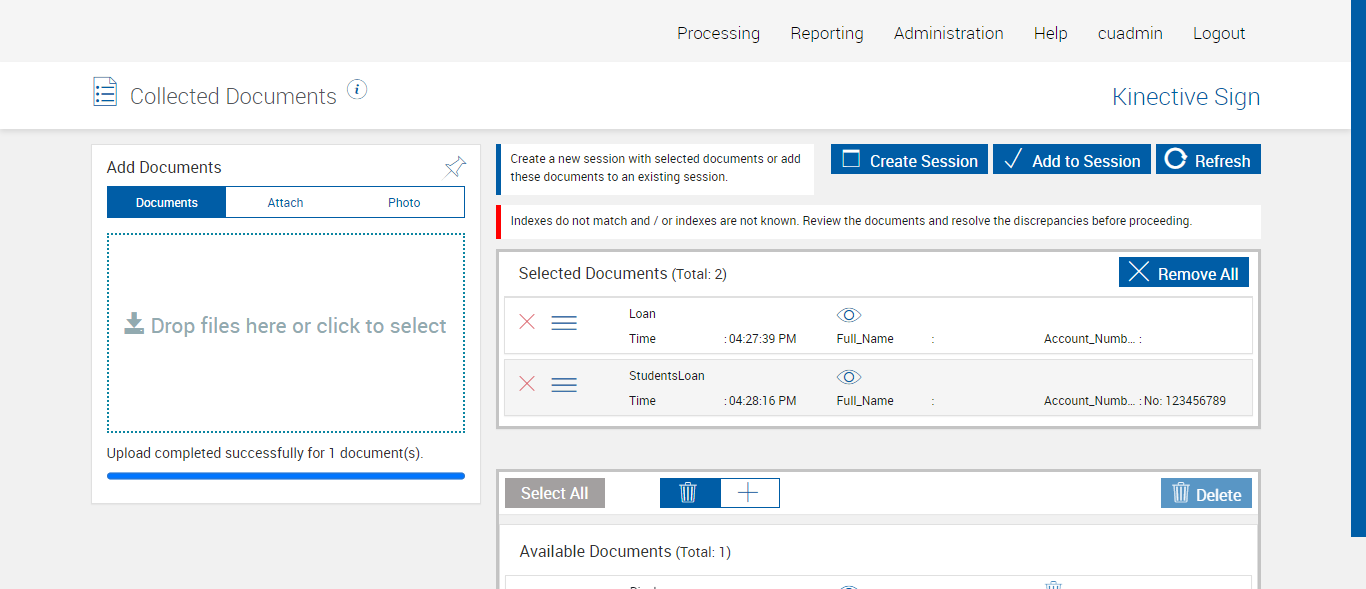Click the reorder handle on Loan row
Image resolution: width=1366 pixels, height=589 pixels.
(564, 323)
